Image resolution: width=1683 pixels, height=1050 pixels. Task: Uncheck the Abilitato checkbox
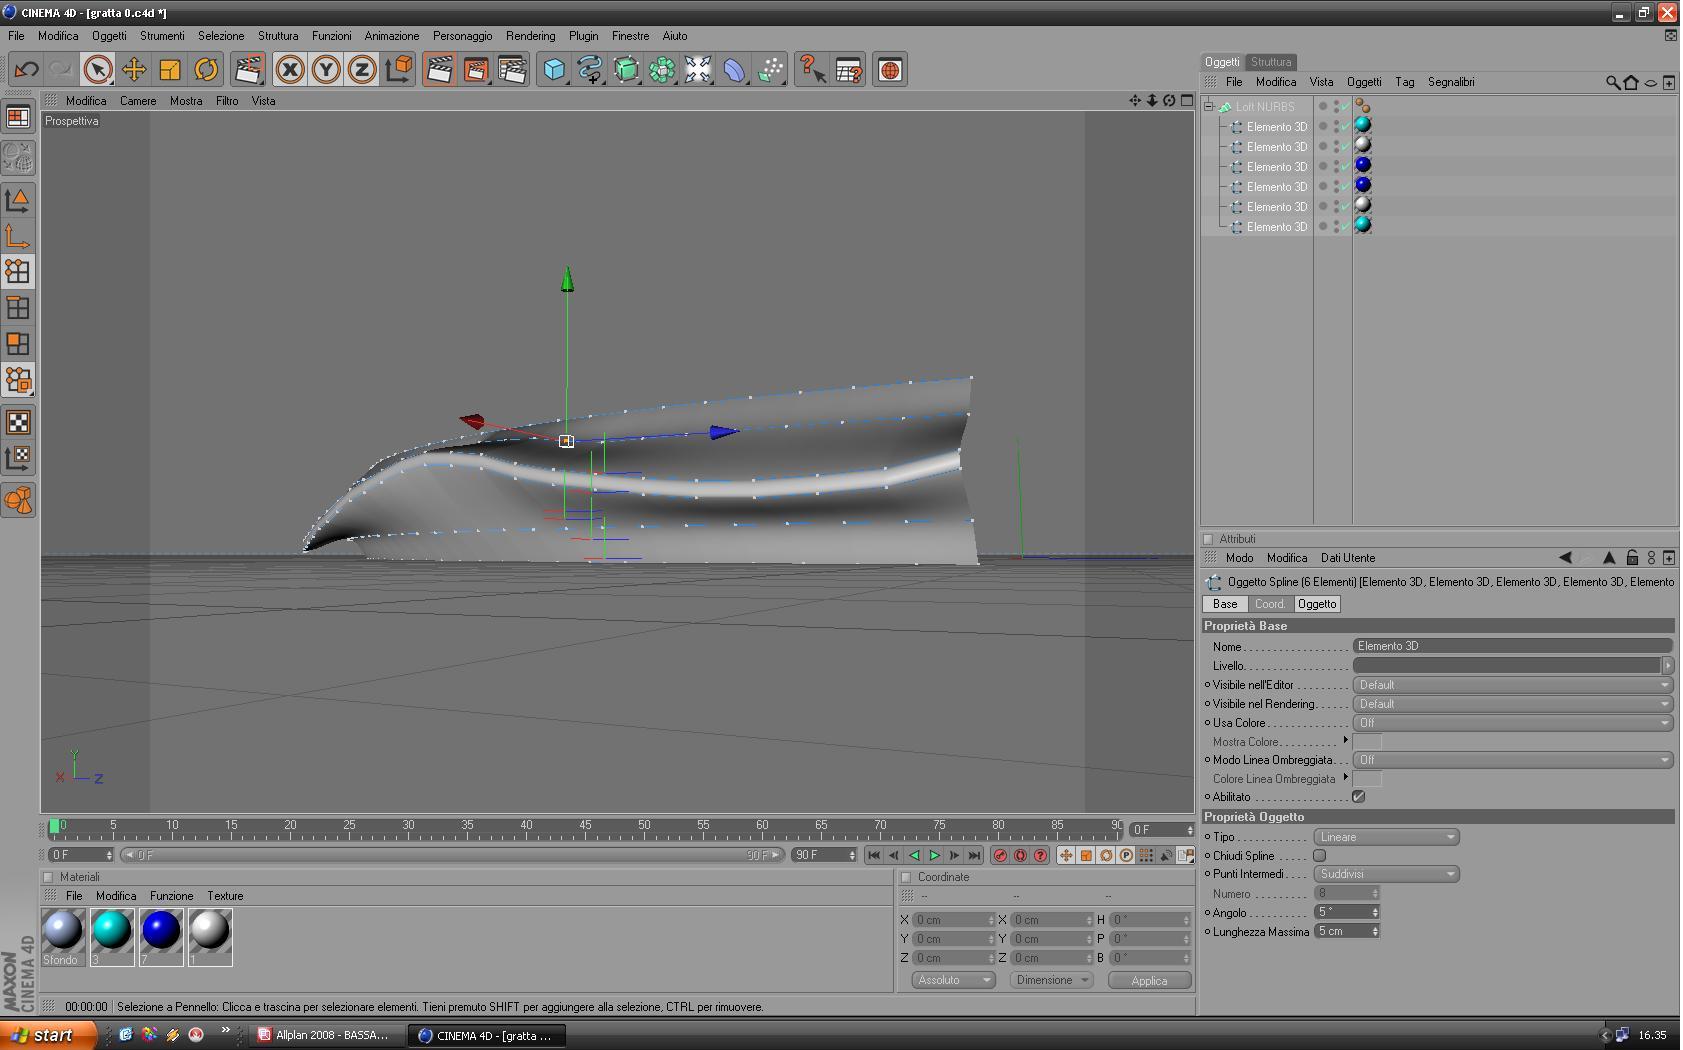point(1358,797)
